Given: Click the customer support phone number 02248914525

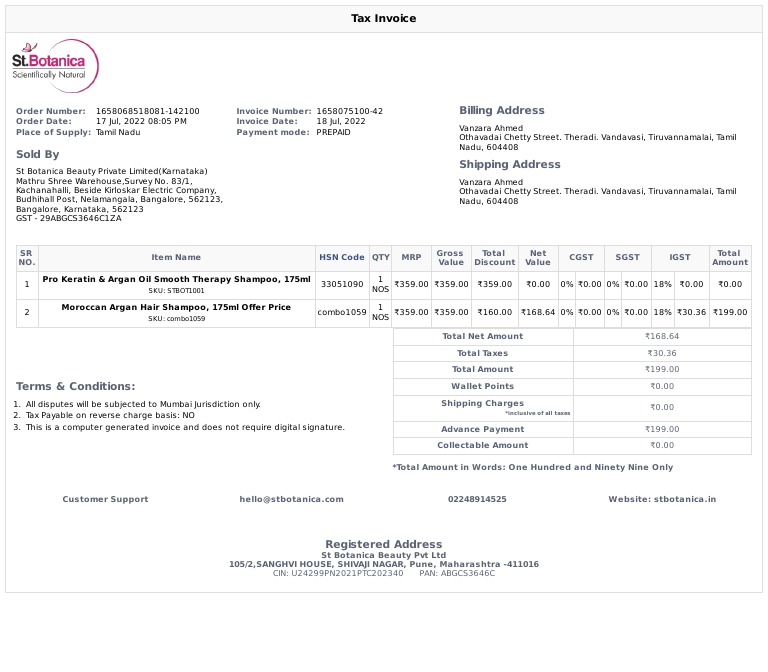Looking at the screenshot, I should (x=477, y=499).
